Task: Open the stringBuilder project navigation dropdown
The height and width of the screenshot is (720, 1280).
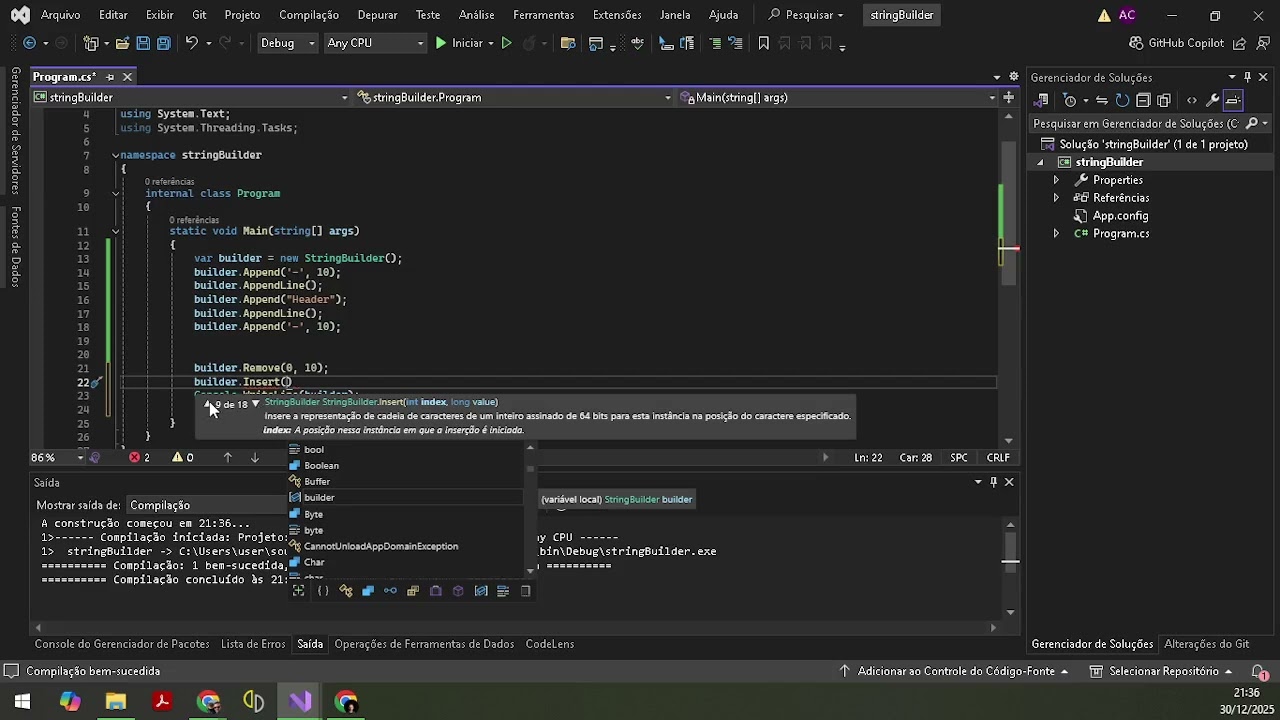Action: [x=190, y=97]
